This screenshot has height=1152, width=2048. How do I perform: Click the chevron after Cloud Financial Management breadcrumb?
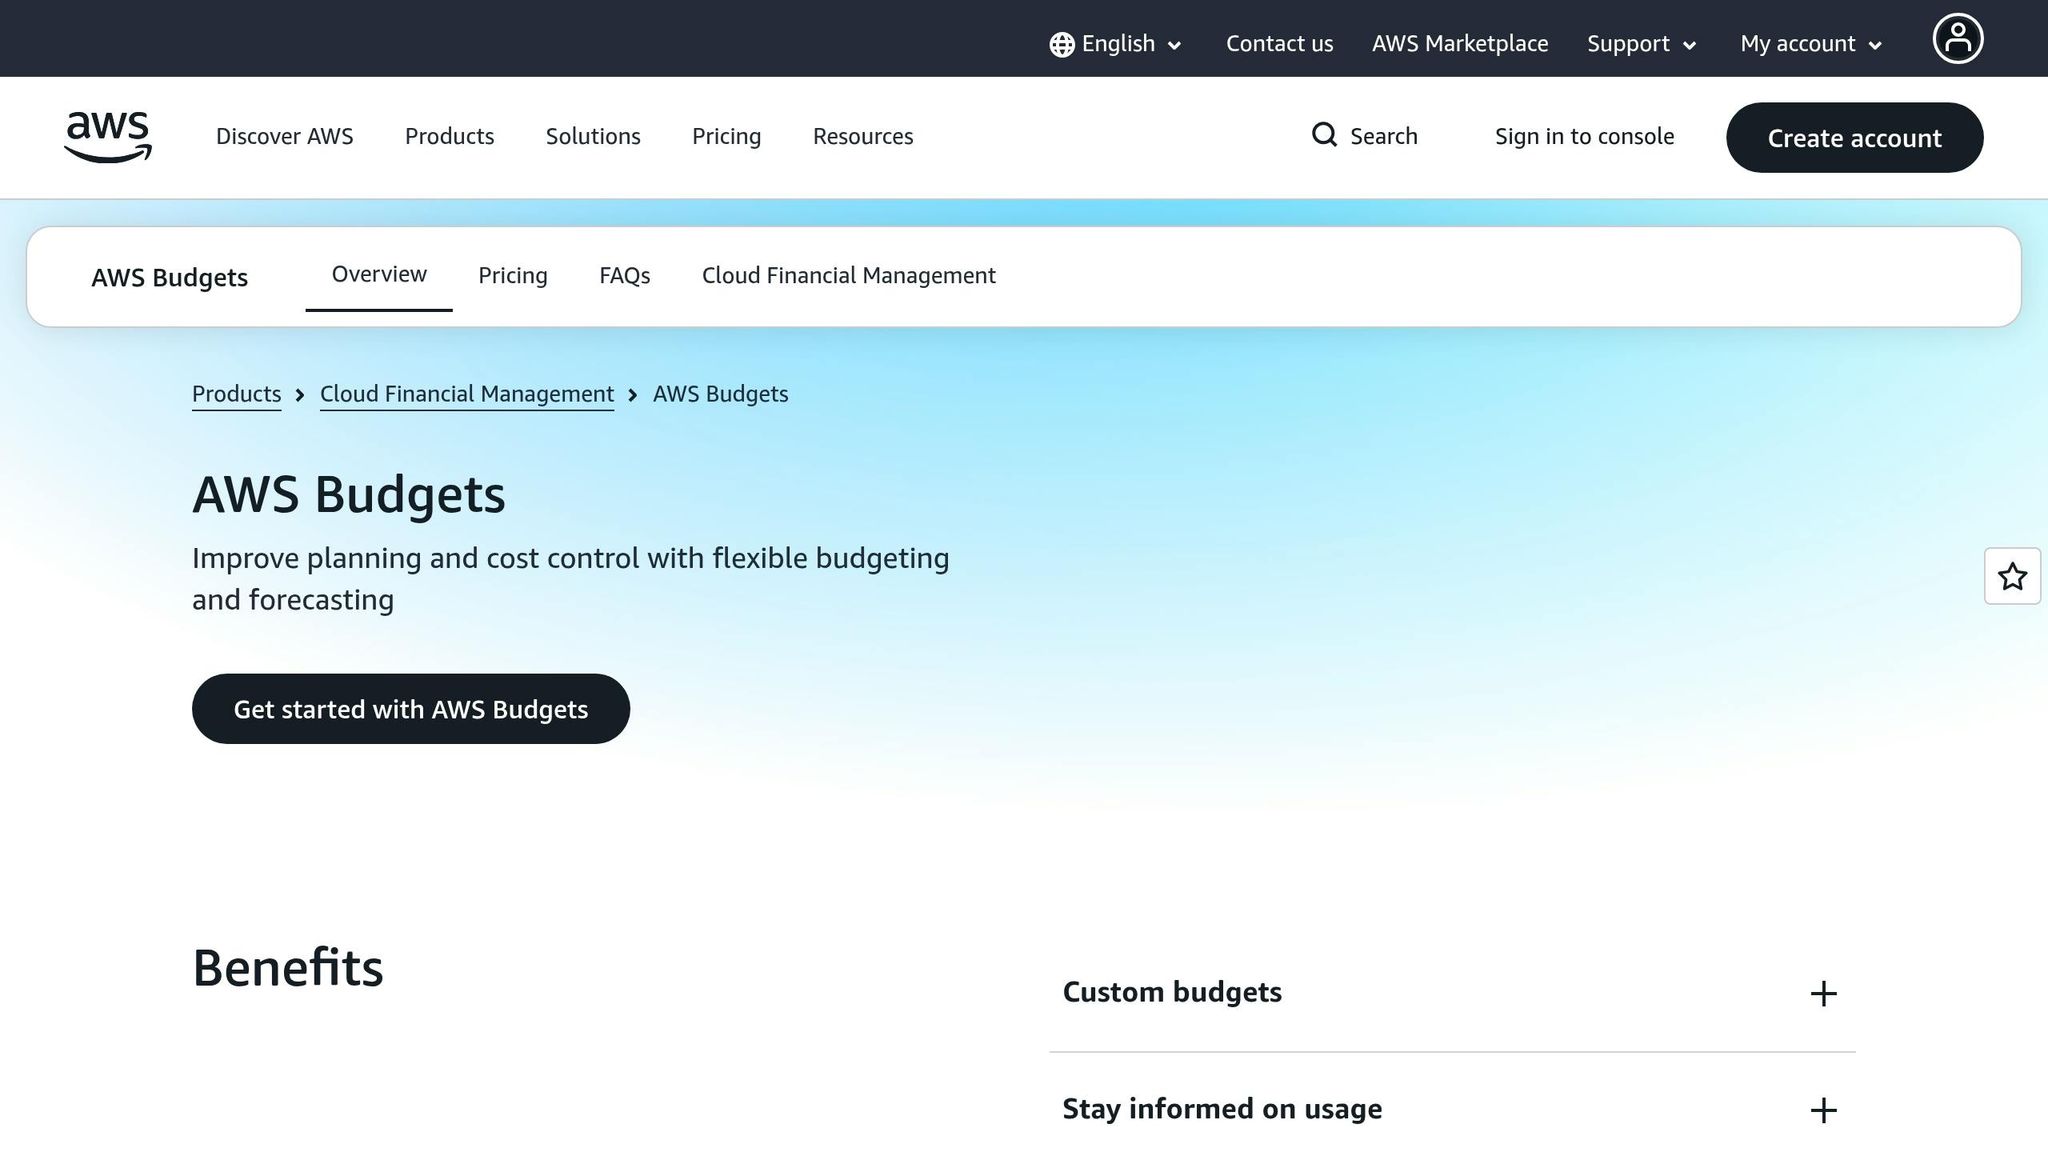click(633, 395)
